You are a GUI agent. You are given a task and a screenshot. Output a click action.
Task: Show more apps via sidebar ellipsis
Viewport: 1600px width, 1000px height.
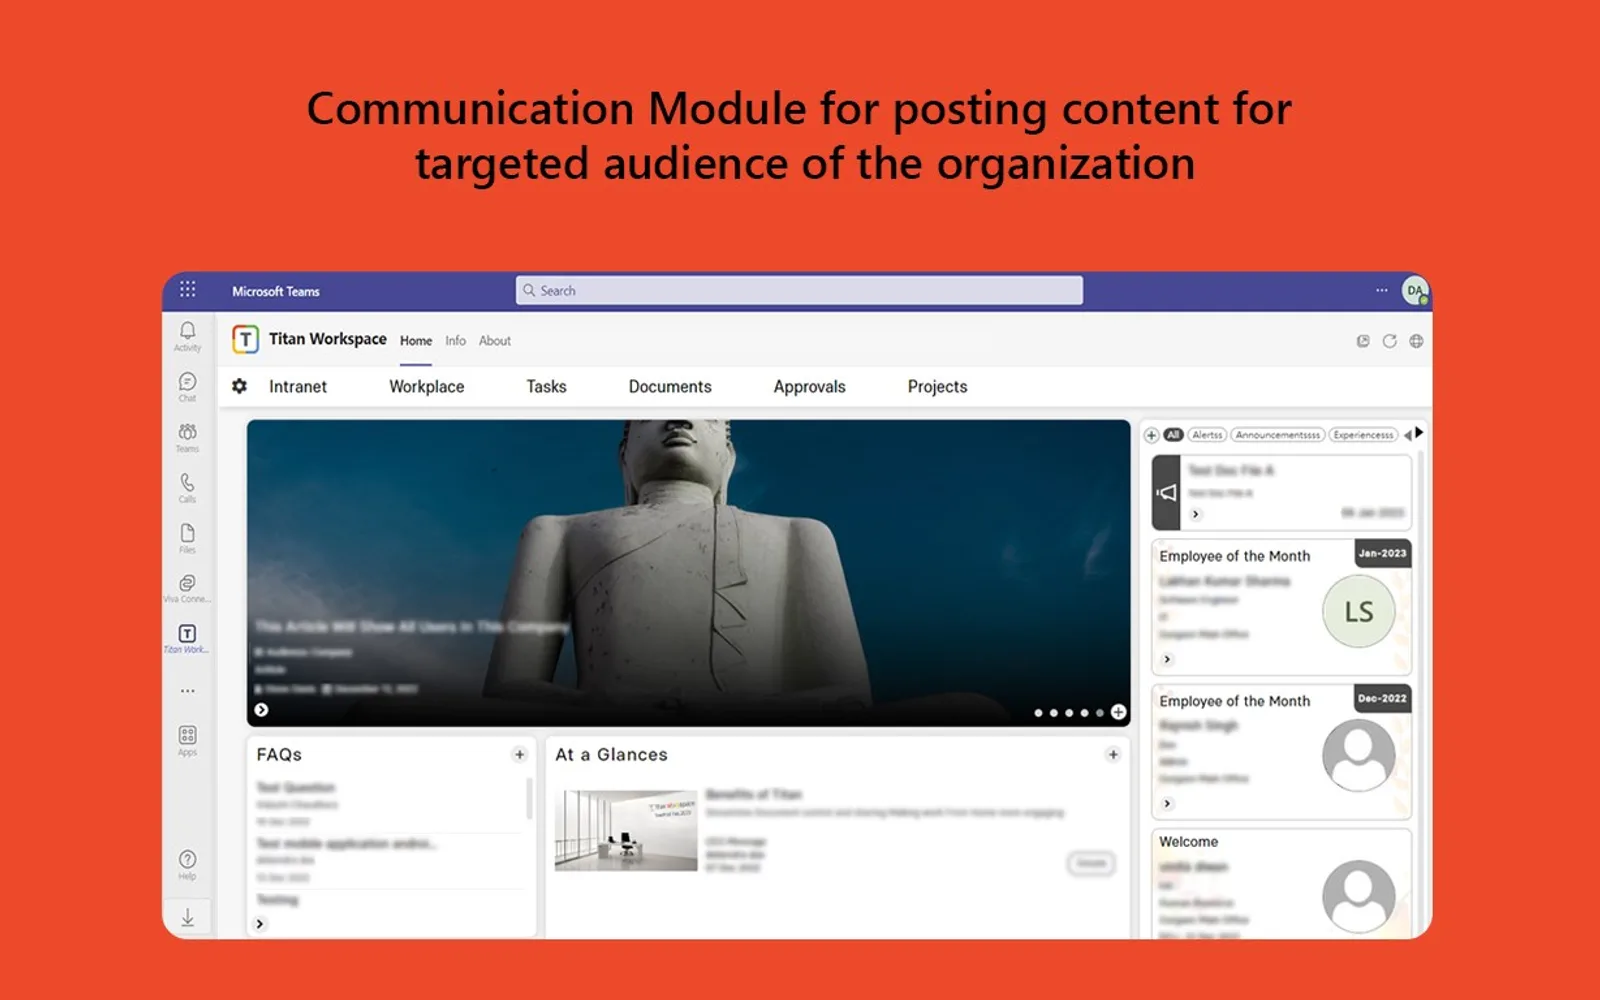pos(187,691)
